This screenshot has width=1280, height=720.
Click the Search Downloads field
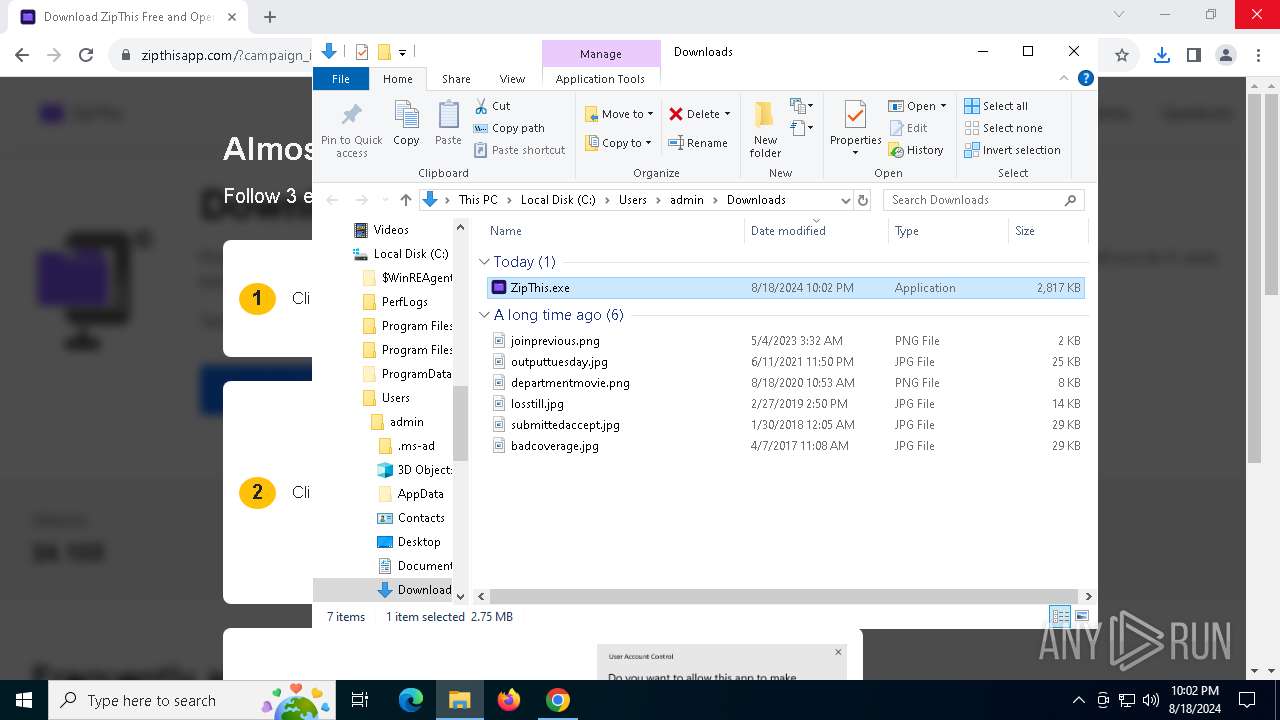[984, 200]
